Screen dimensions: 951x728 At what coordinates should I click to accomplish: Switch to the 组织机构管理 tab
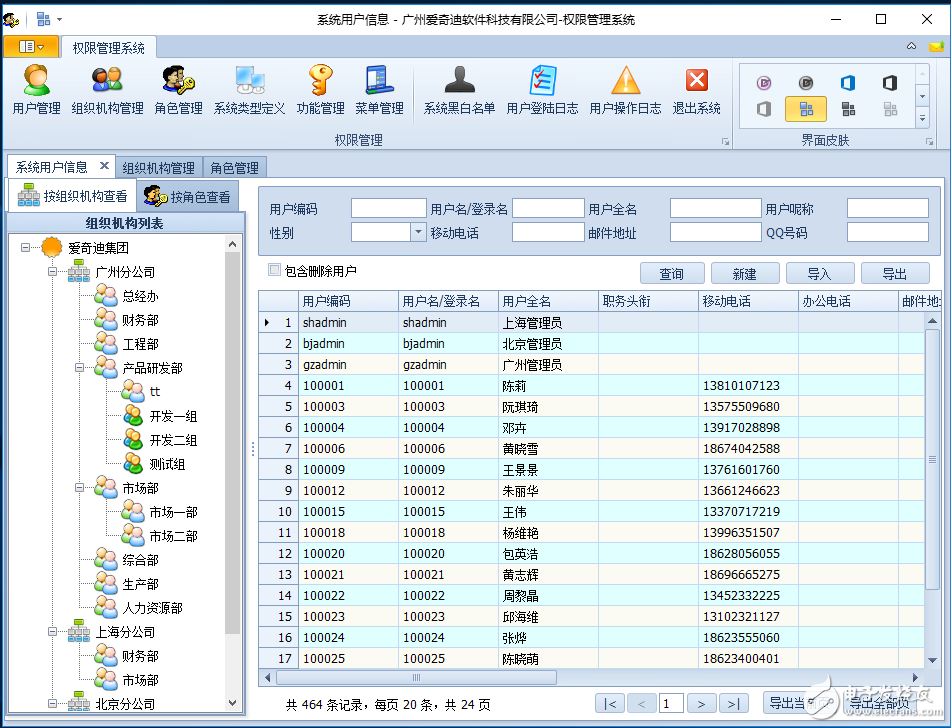tap(158, 166)
